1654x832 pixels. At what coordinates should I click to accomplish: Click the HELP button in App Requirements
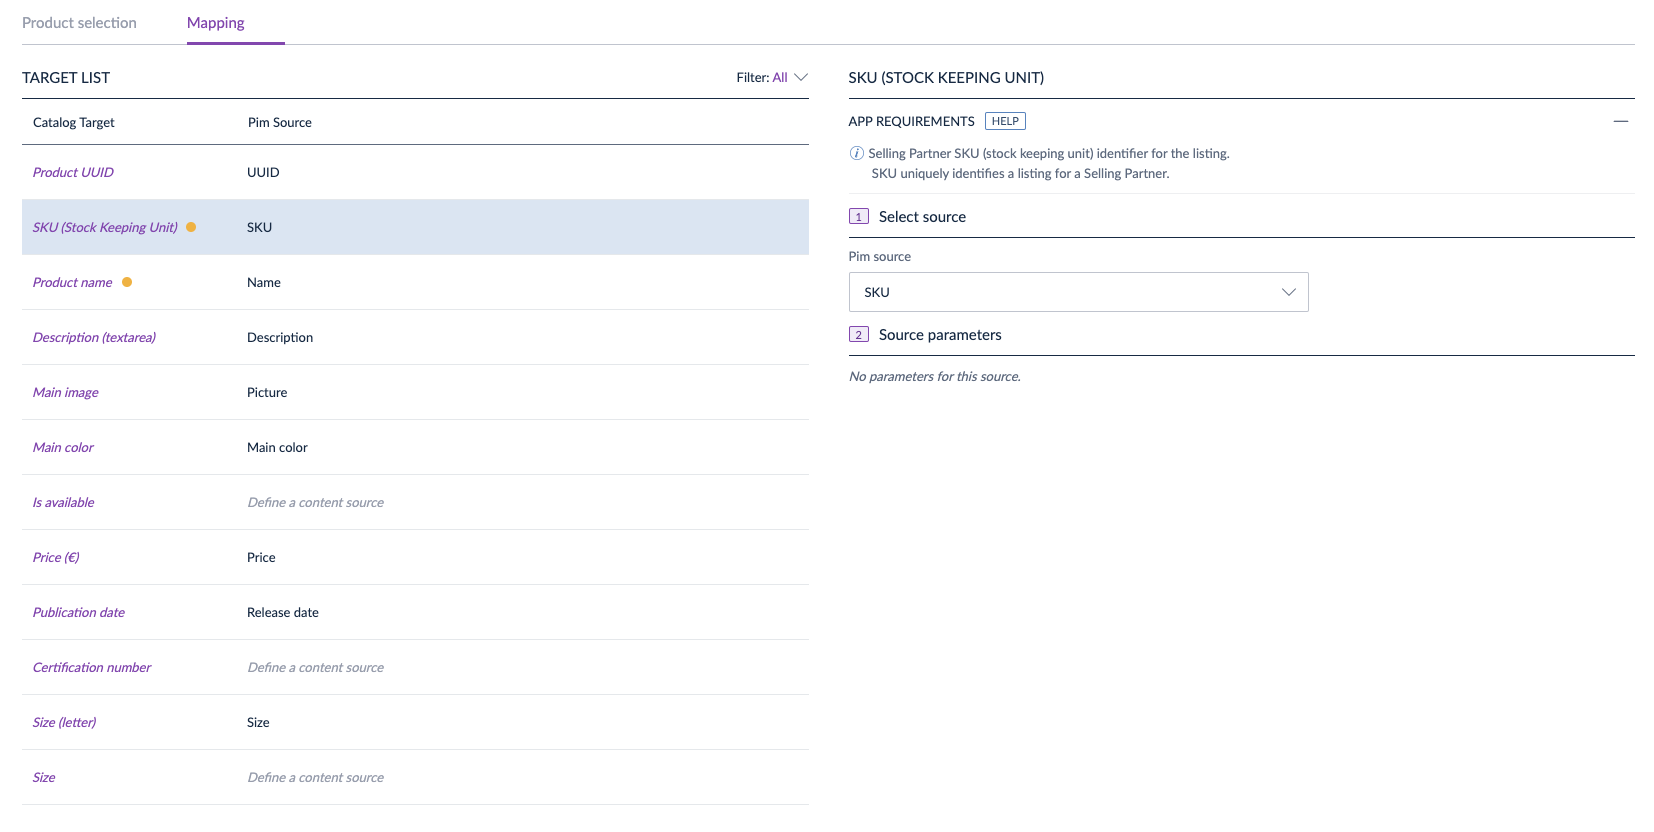[x=1005, y=121]
